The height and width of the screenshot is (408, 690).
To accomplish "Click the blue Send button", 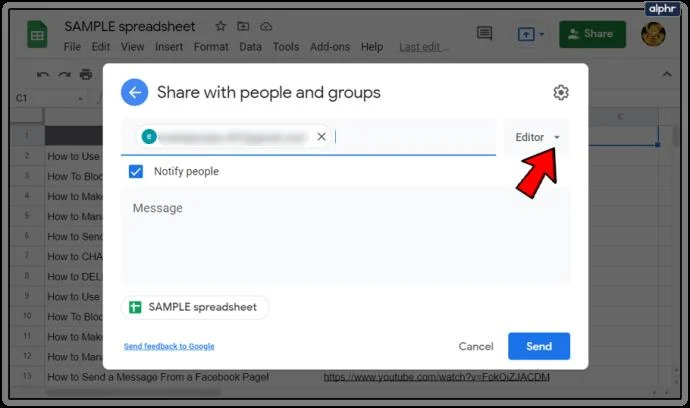I will point(539,346).
